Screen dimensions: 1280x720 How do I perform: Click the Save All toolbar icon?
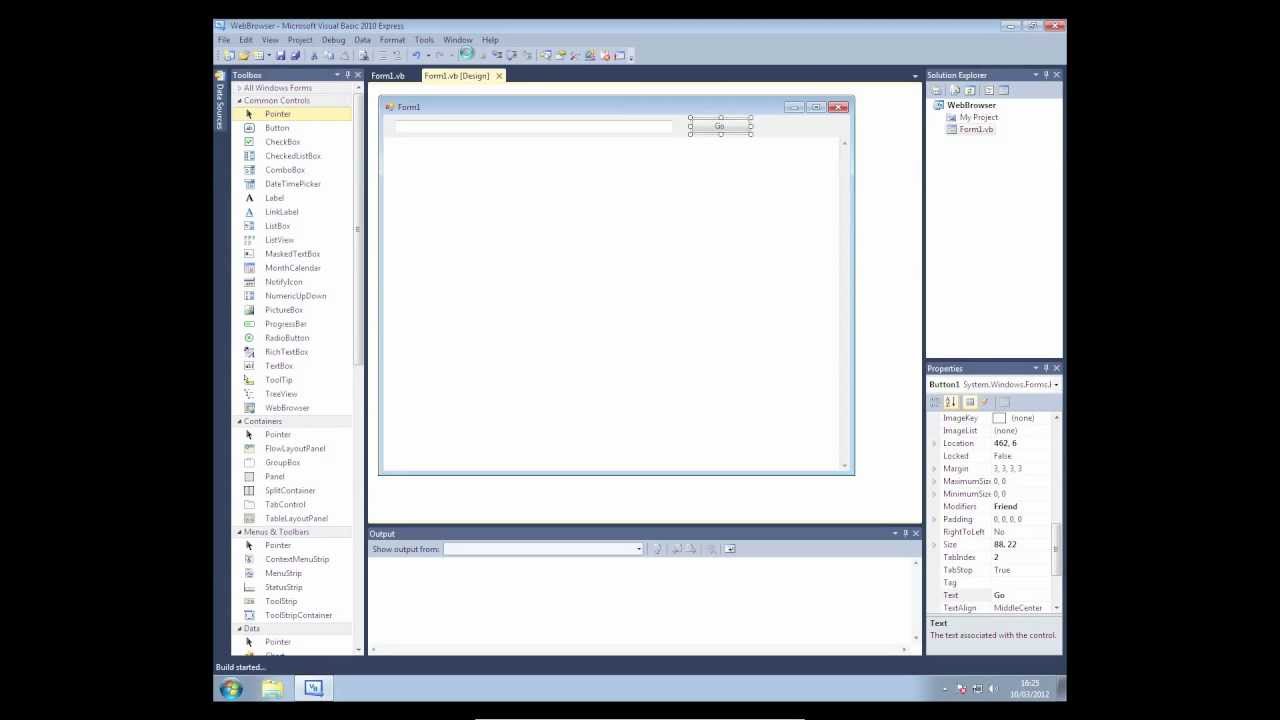pos(294,56)
